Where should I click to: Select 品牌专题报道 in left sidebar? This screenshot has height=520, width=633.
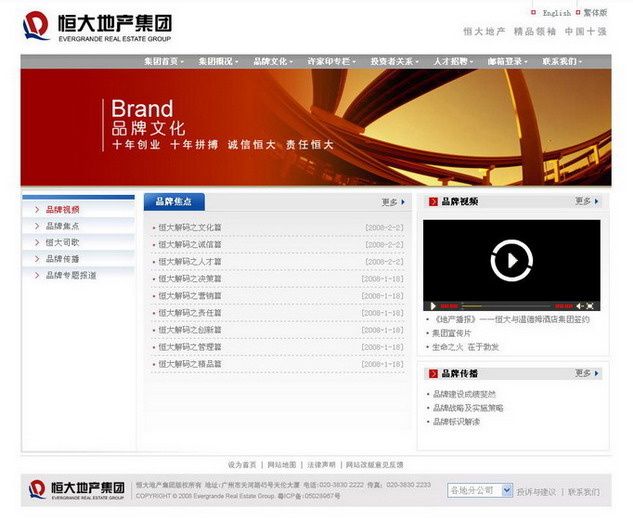coord(71,275)
